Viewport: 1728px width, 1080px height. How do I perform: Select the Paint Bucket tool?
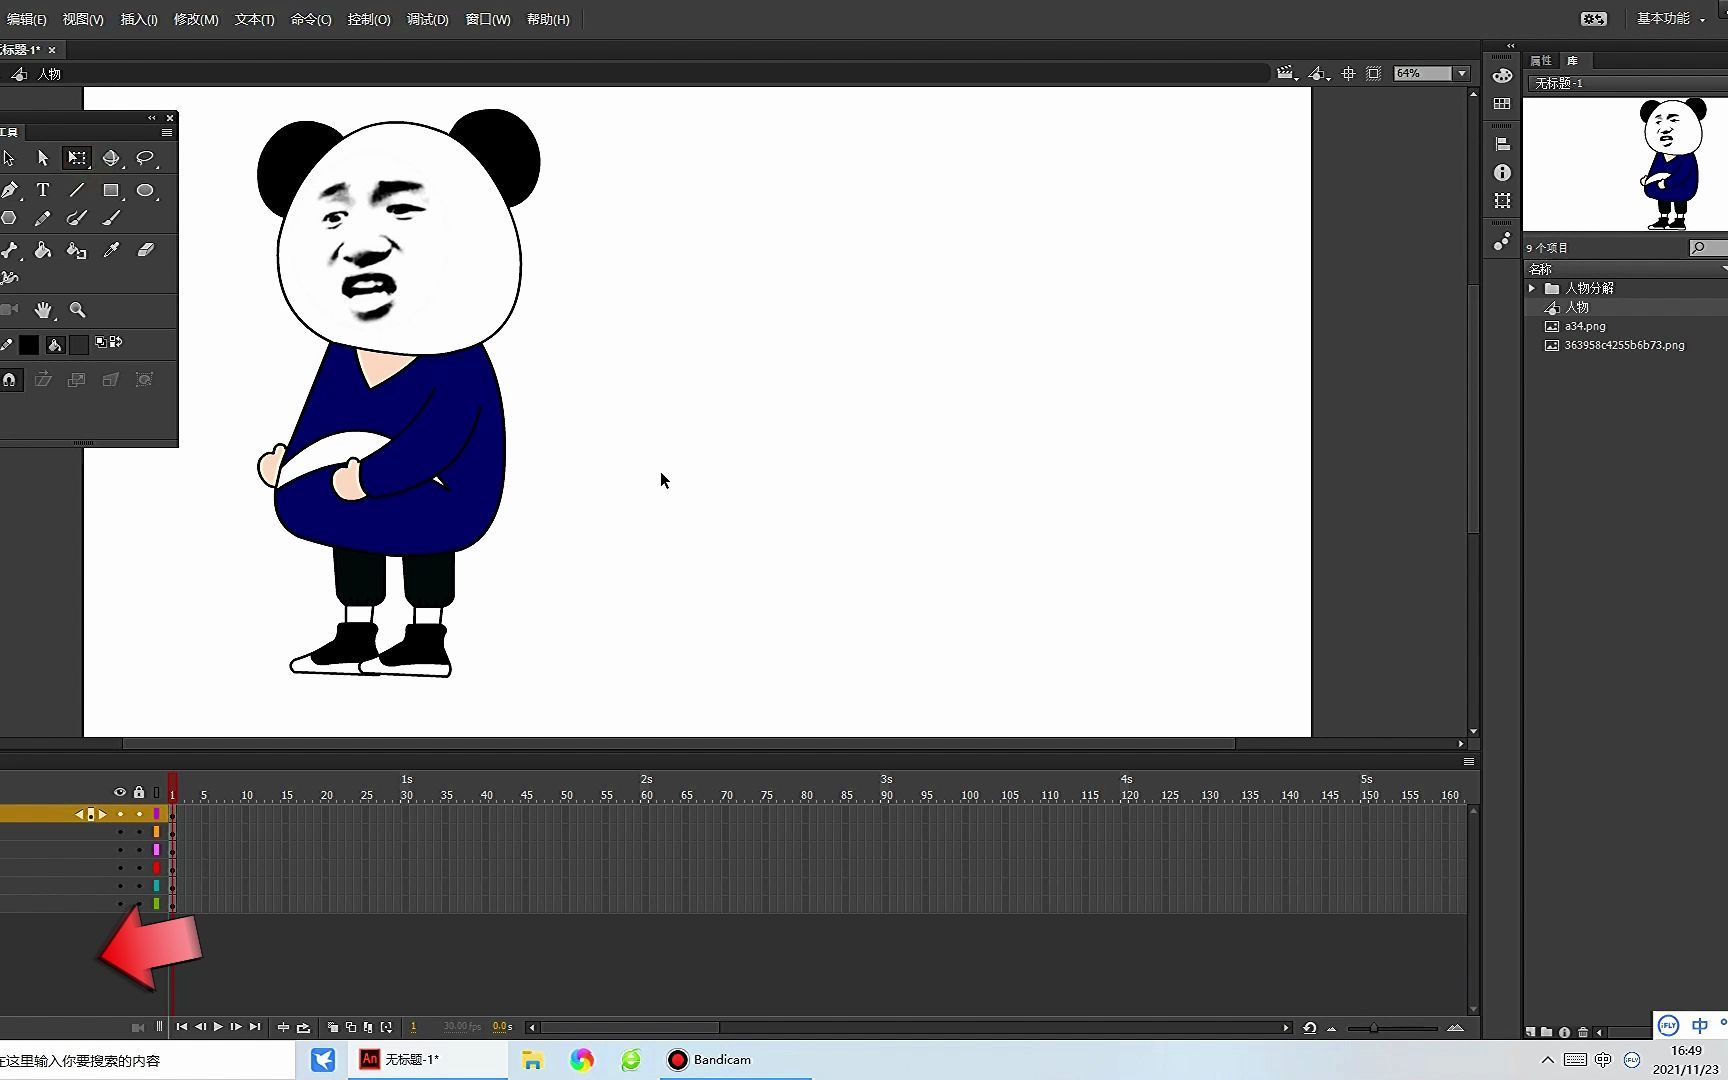point(43,250)
